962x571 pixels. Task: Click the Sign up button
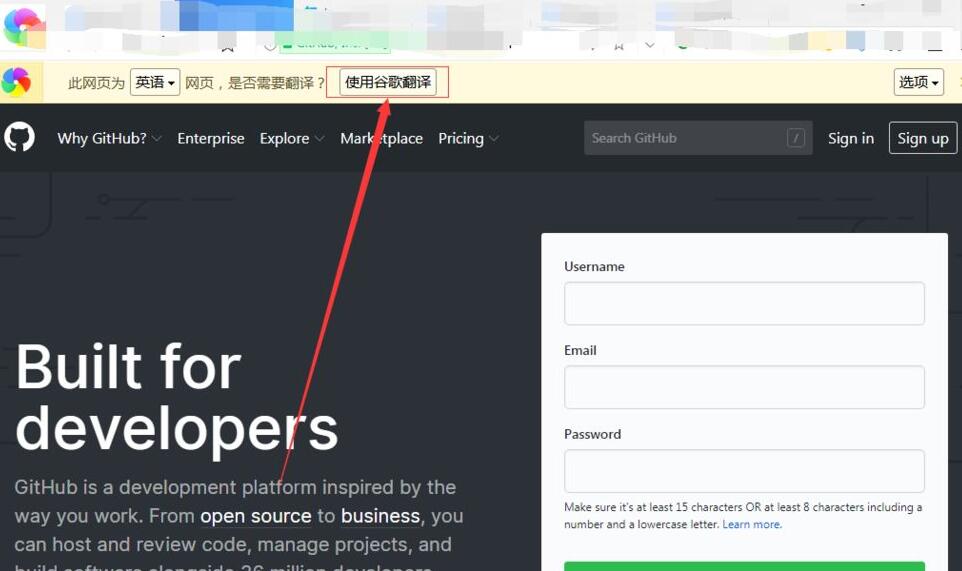coord(923,138)
